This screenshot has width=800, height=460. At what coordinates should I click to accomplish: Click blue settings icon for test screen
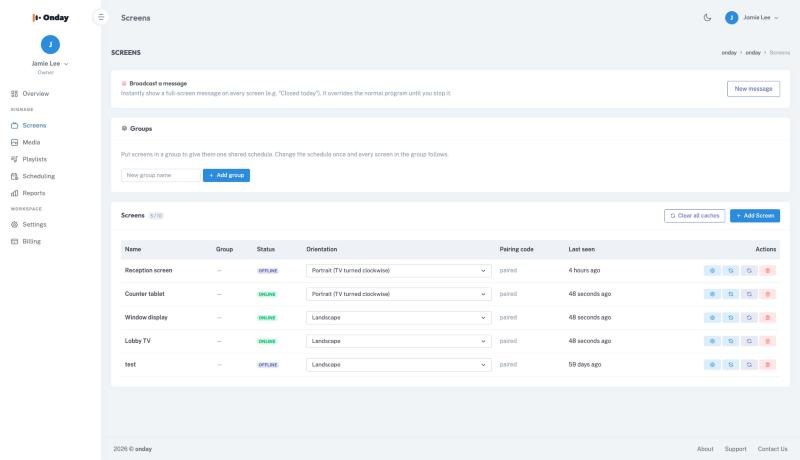pyautogui.click(x=712, y=365)
